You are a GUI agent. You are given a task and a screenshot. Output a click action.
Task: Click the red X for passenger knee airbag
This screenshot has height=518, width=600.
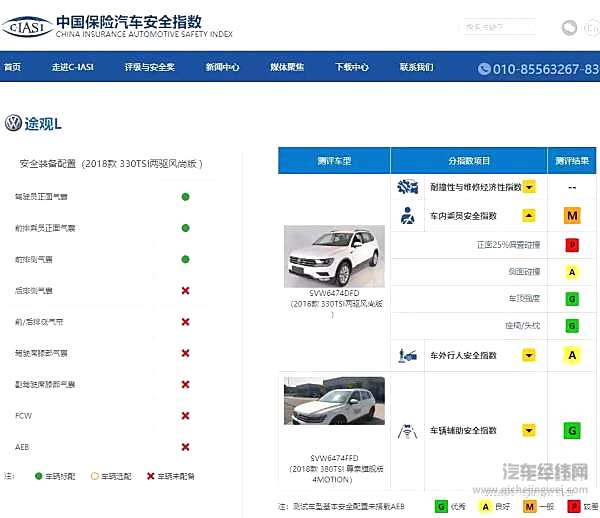click(x=186, y=384)
